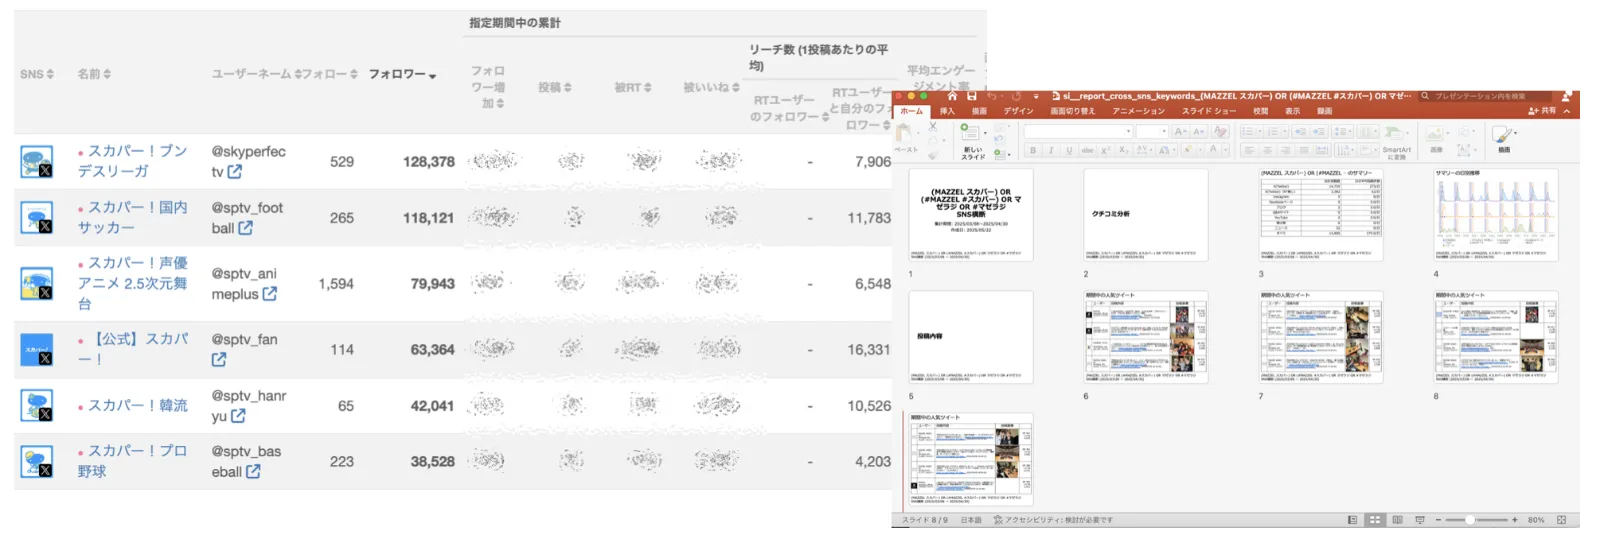This screenshot has height=550, width=1600.
Task: Click Share (共有) button
Action: coord(1542,111)
